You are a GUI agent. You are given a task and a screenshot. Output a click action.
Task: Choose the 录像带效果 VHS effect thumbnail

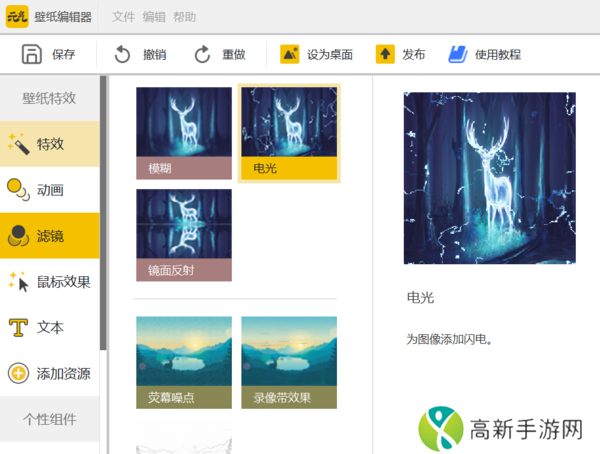[x=289, y=363]
